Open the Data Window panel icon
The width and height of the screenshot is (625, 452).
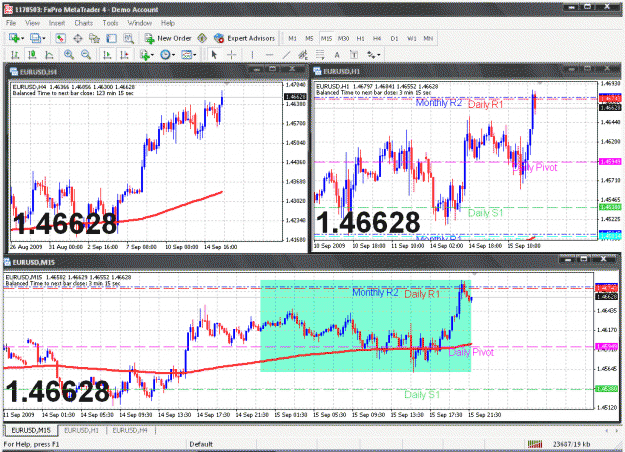(x=78, y=38)
